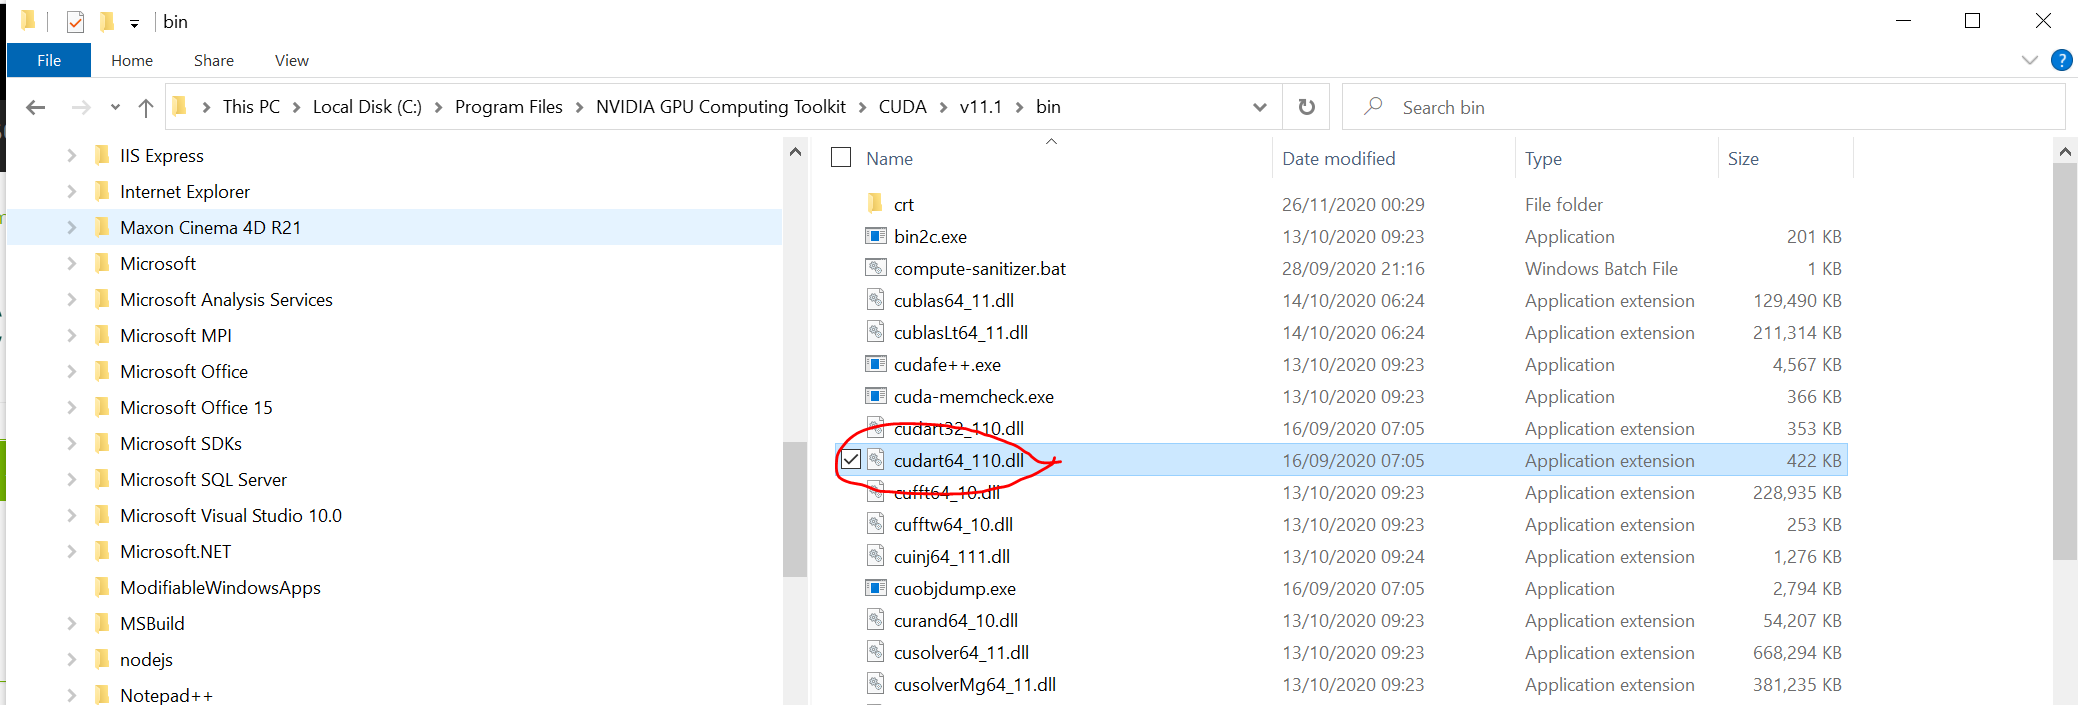Viewport: 2078px width, 705px height.
Task: Select the cufftw64_10.dll file icon
Action: pyautogui.click(x=875, y=524)
